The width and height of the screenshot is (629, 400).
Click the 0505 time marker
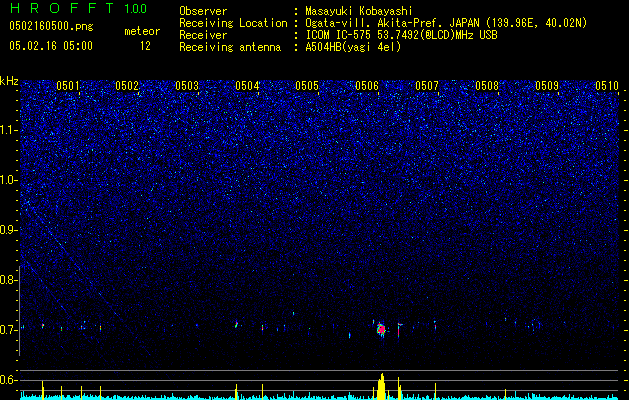point(307,86)
